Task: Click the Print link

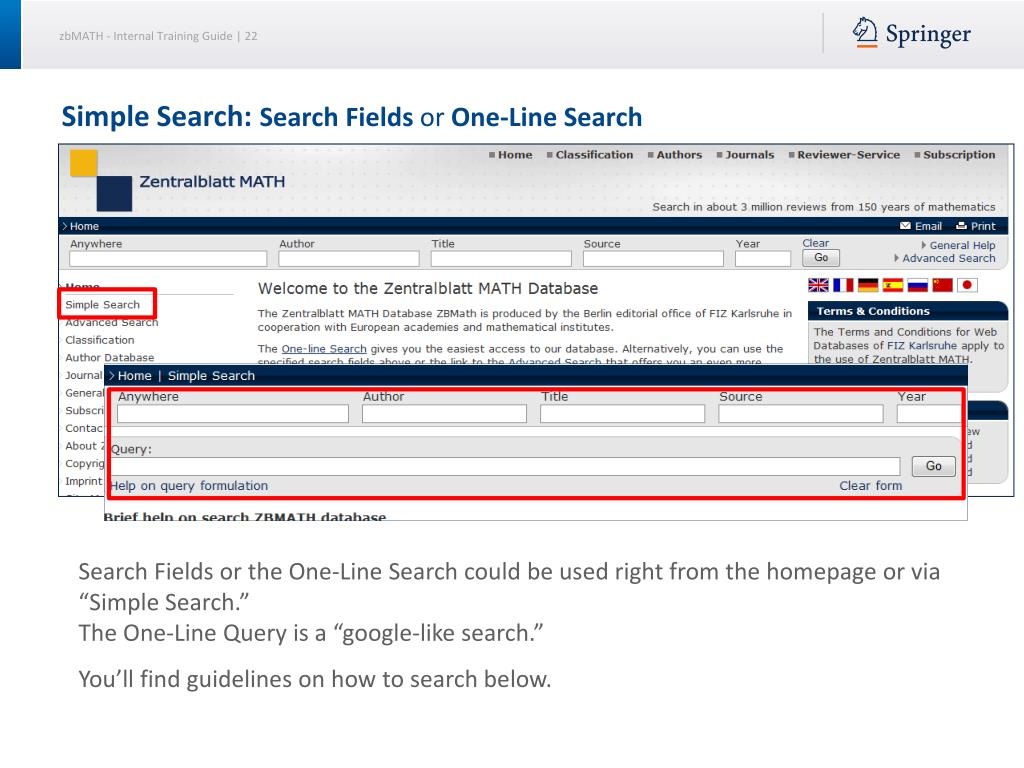Action: click(983, 226)
